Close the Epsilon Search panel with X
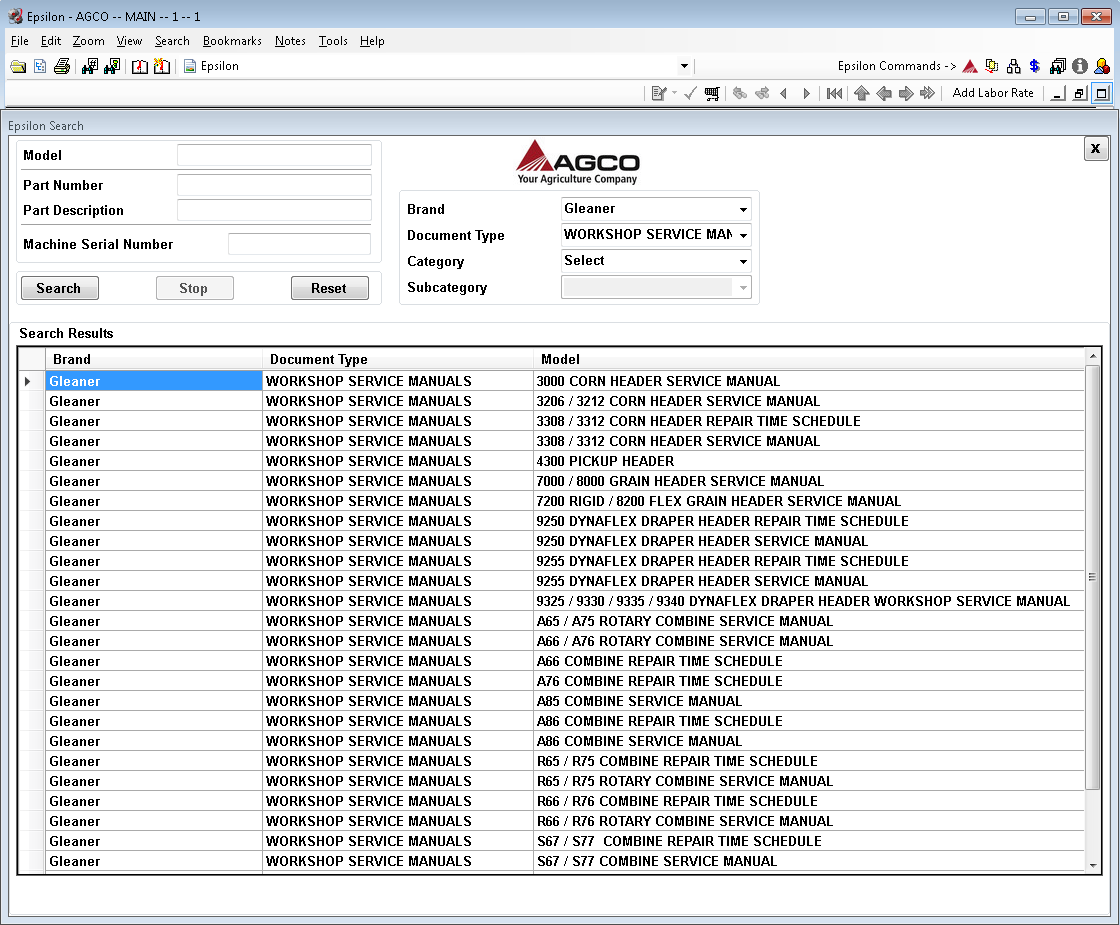Viewport: 1120px width, 925px height. click(x=1095, y=149)
